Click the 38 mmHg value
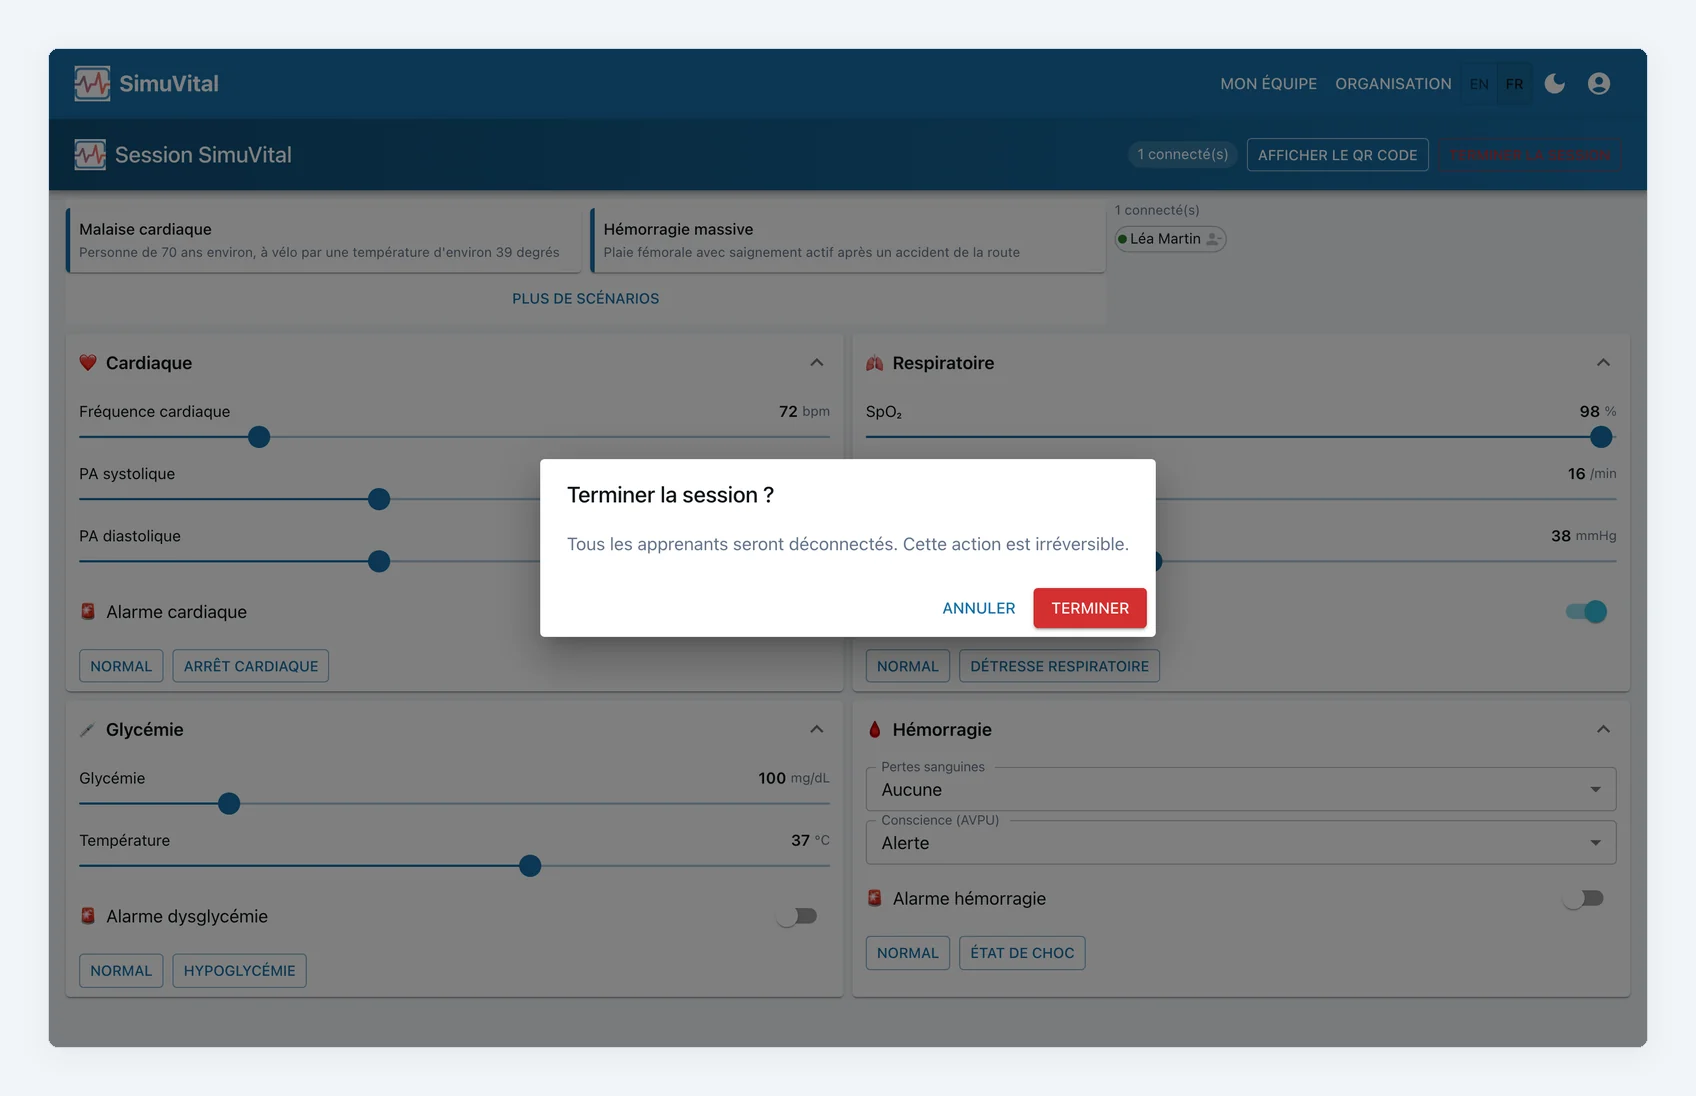The image size is (1696, 1096). click(x=1583, y=536)
